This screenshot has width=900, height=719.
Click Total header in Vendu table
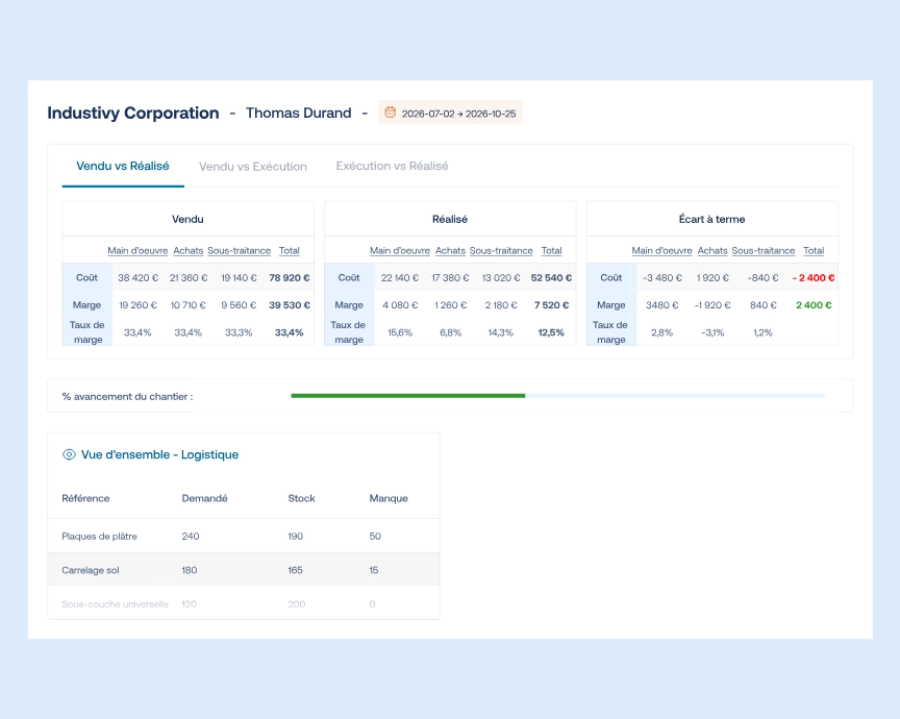point(289,250)
